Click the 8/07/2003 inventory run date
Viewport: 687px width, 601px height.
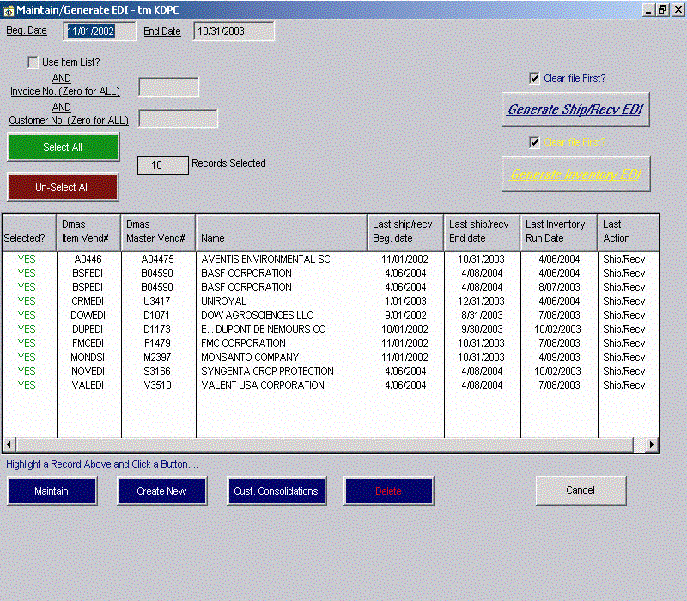pyautogui.click(x=559, y=287)
